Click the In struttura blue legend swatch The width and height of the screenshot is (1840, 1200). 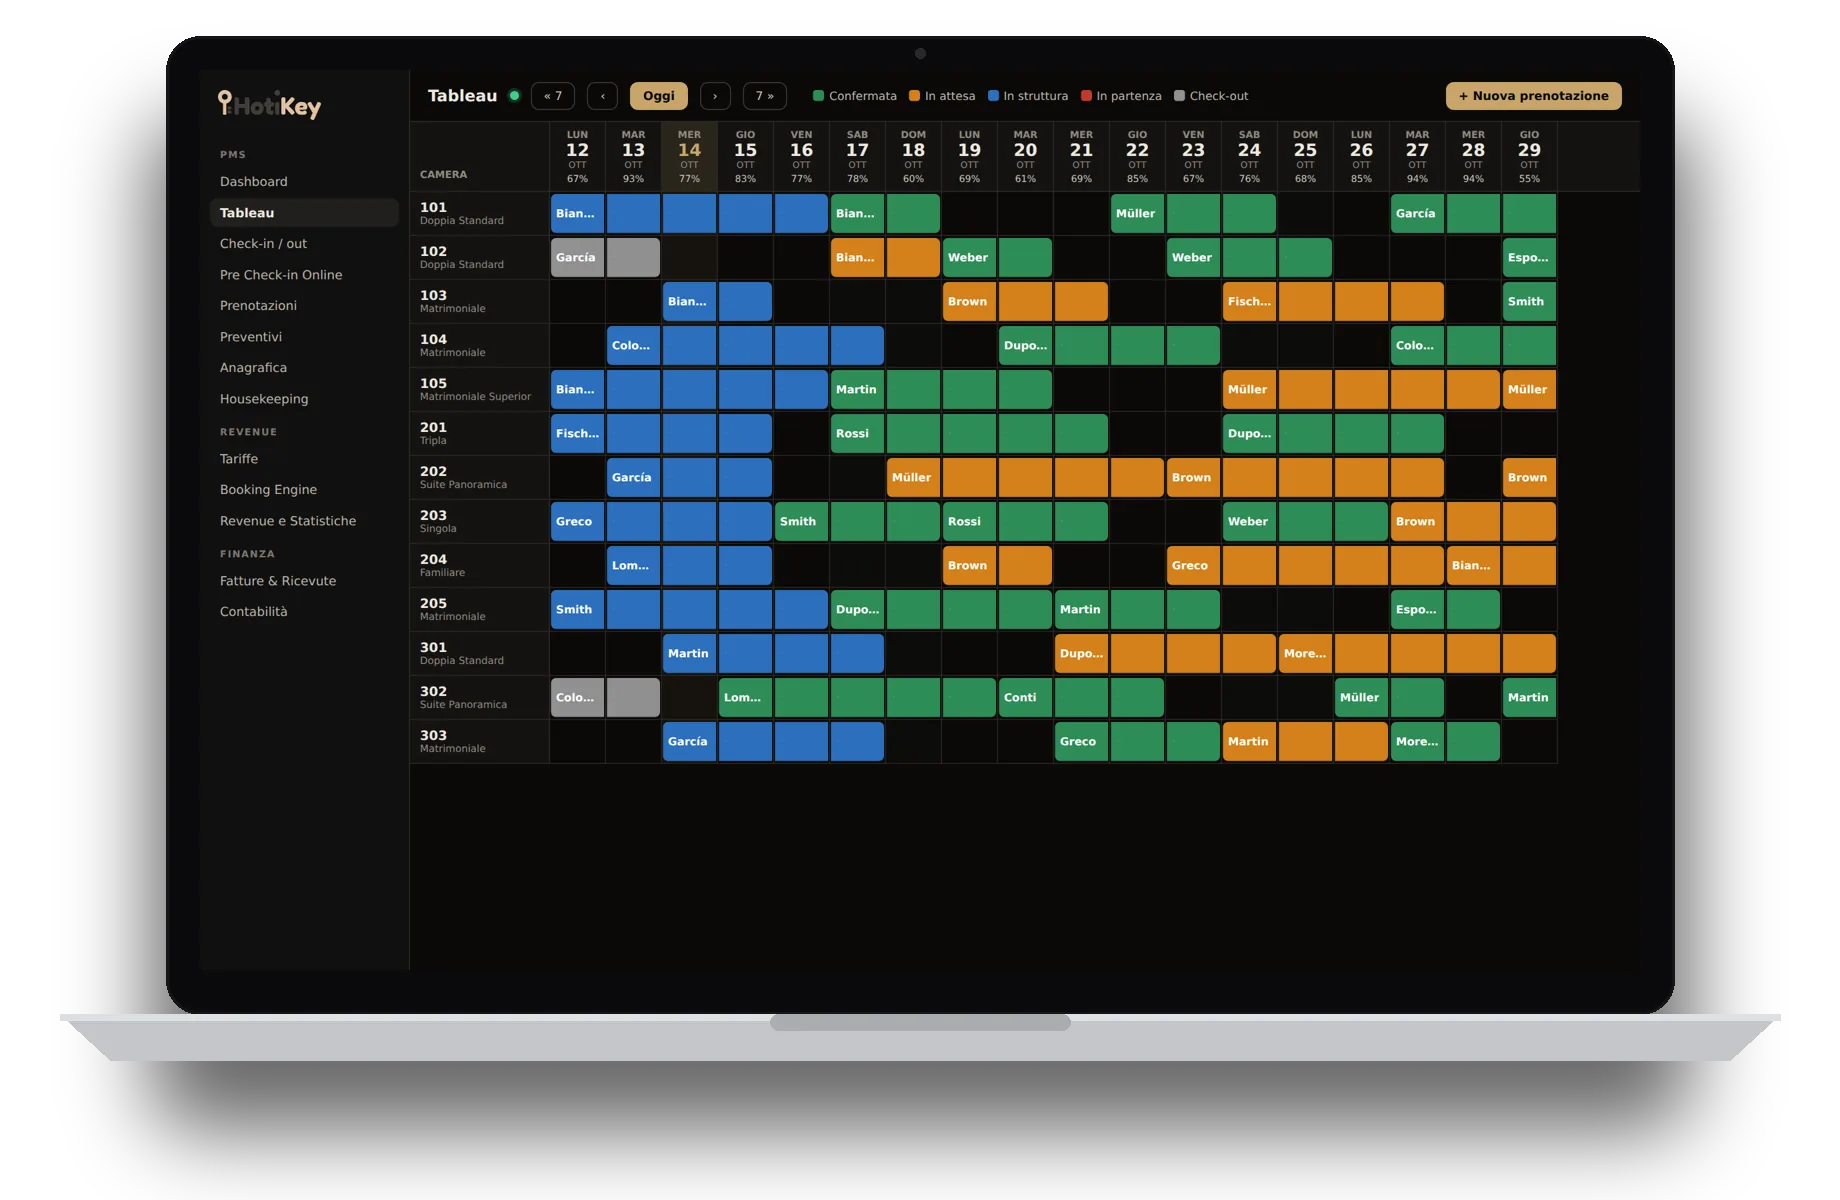(993, 96)
